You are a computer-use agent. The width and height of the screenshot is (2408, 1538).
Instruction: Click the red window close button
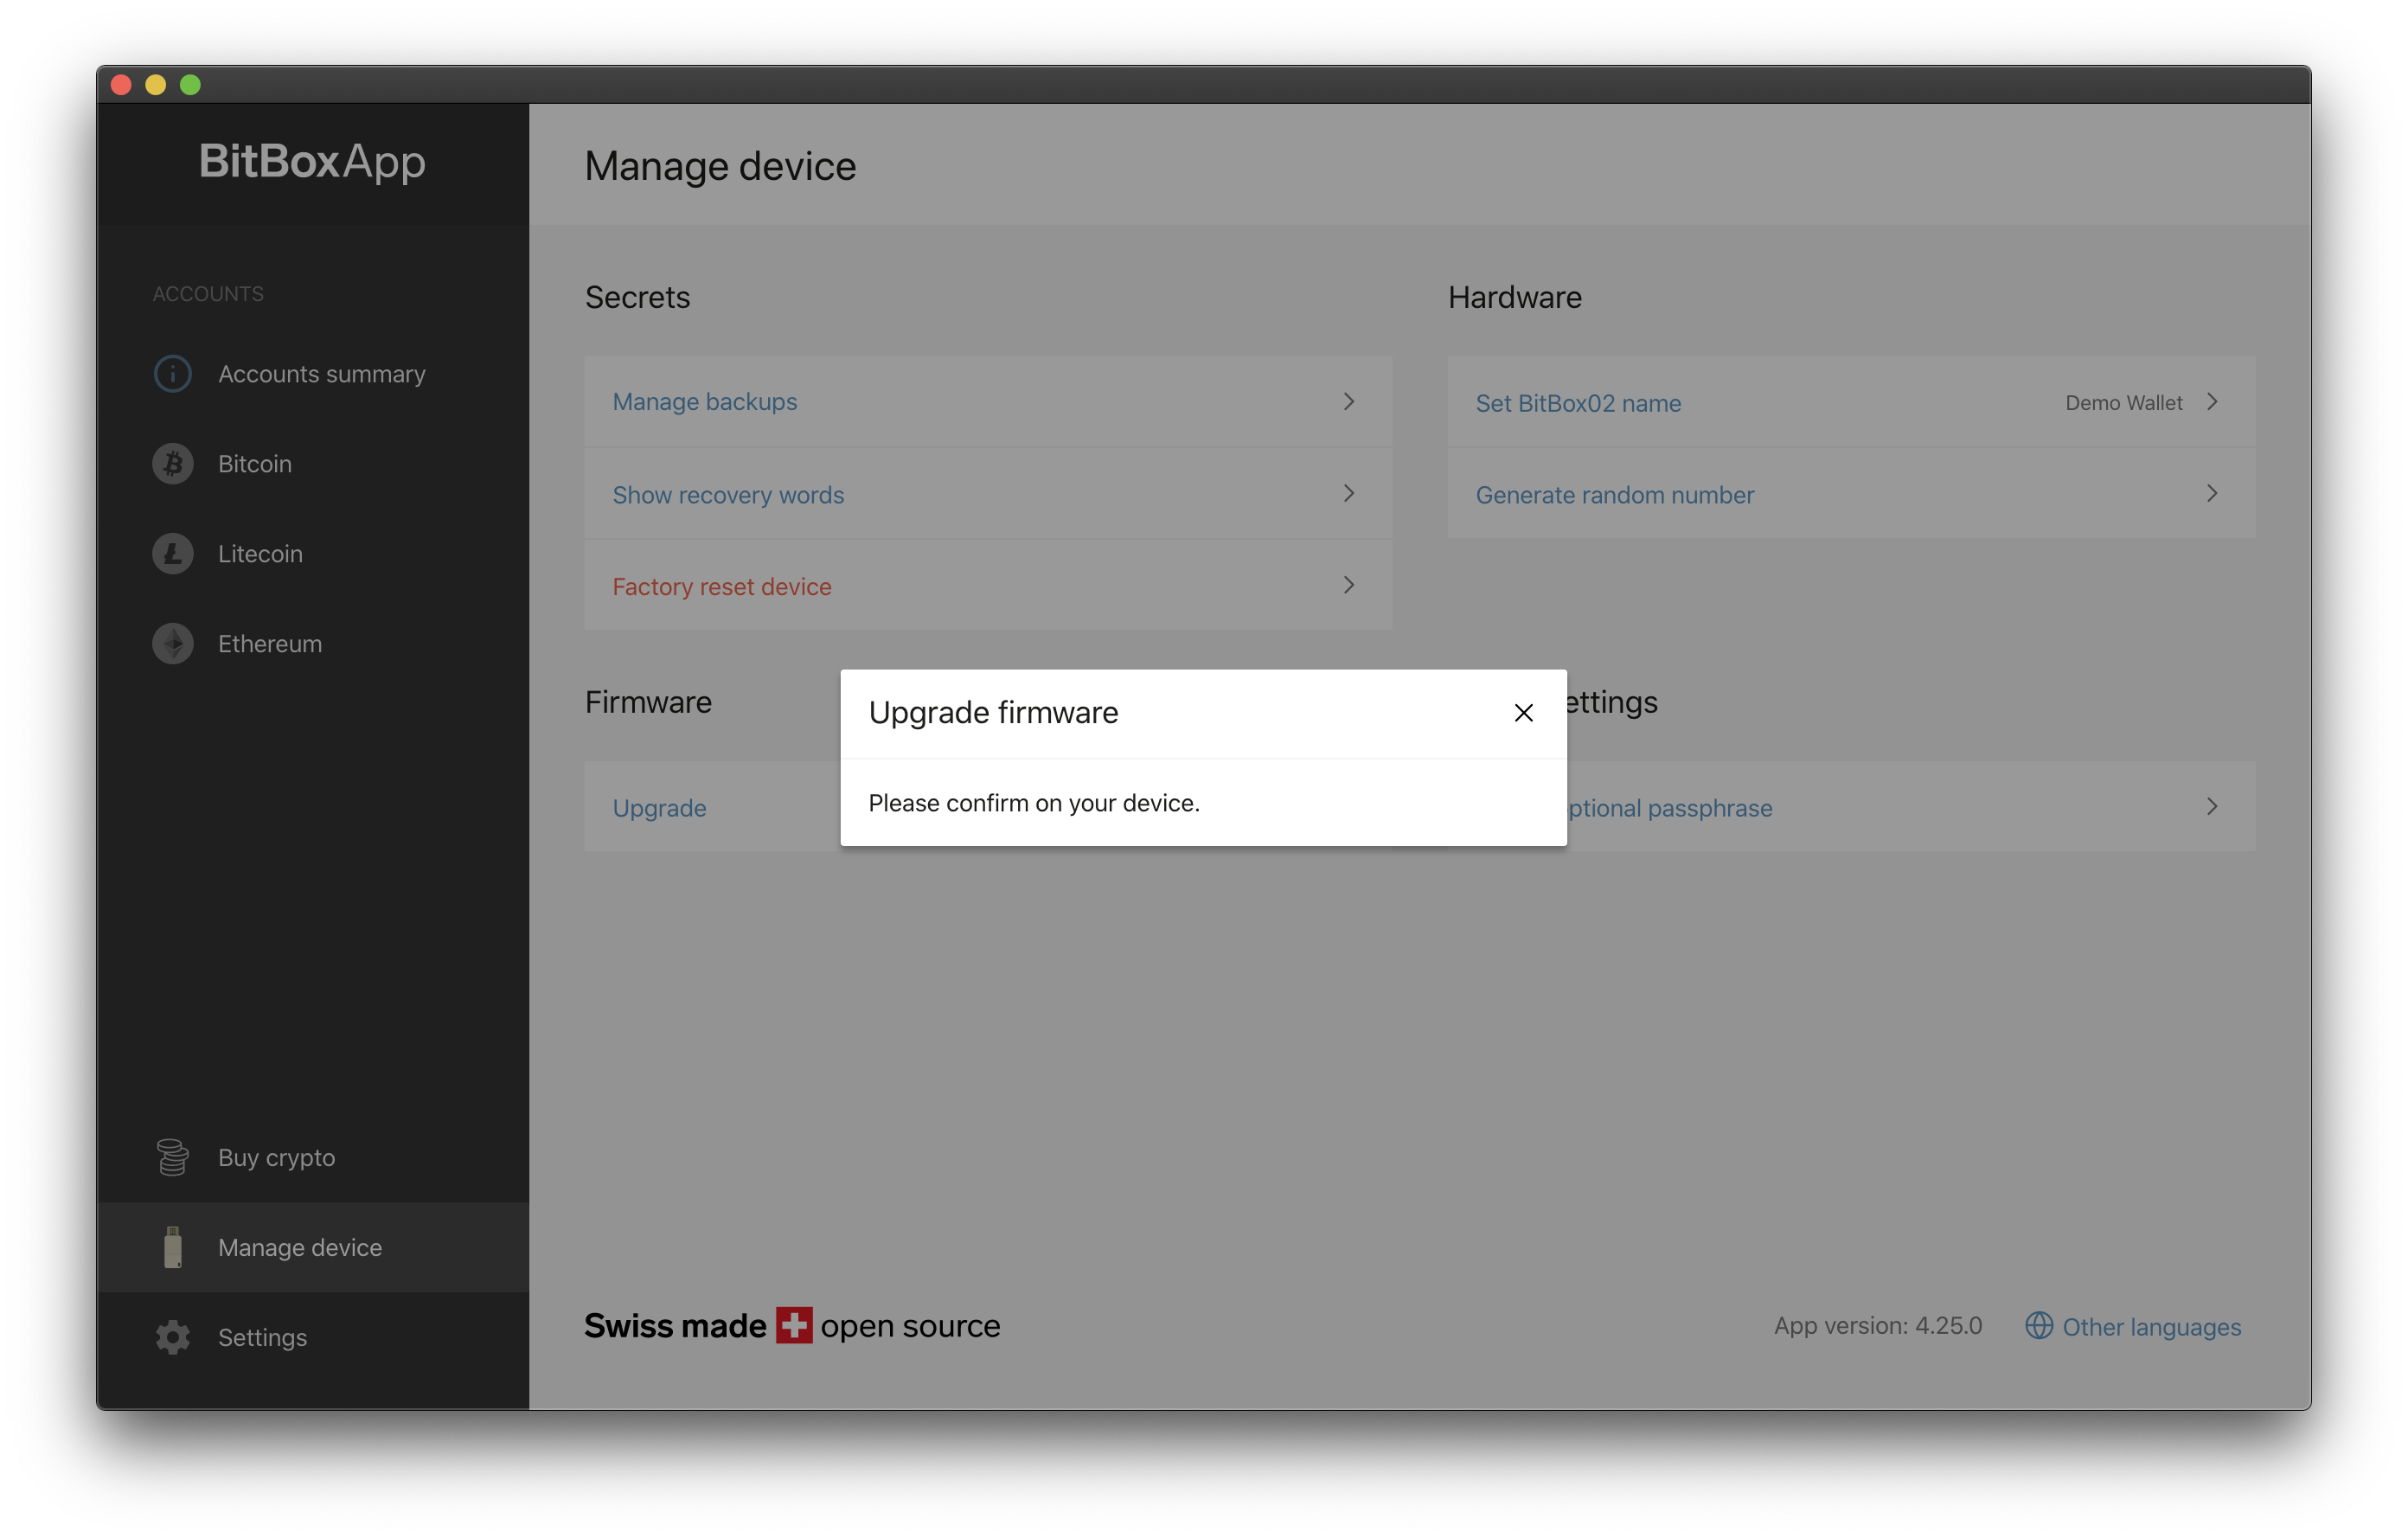[121, 85]
